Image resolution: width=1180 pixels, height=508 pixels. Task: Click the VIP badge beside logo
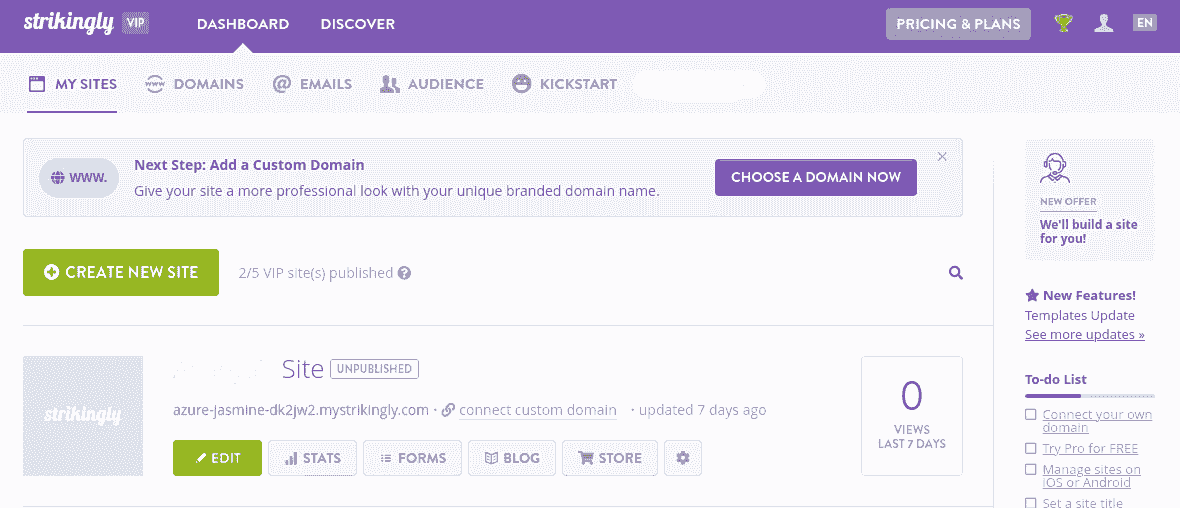(x=136, y=23)
